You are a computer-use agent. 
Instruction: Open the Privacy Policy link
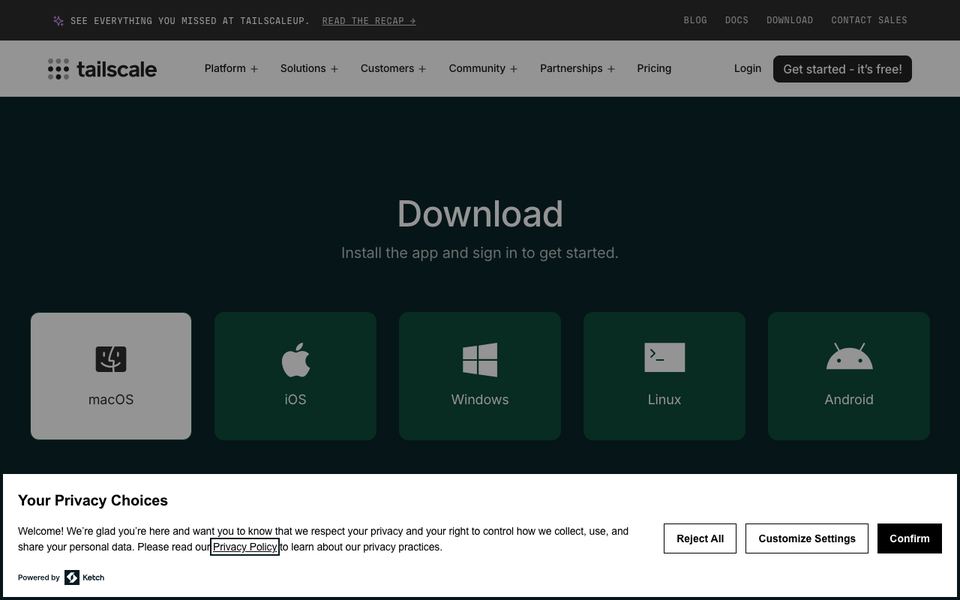pos(245,547)
